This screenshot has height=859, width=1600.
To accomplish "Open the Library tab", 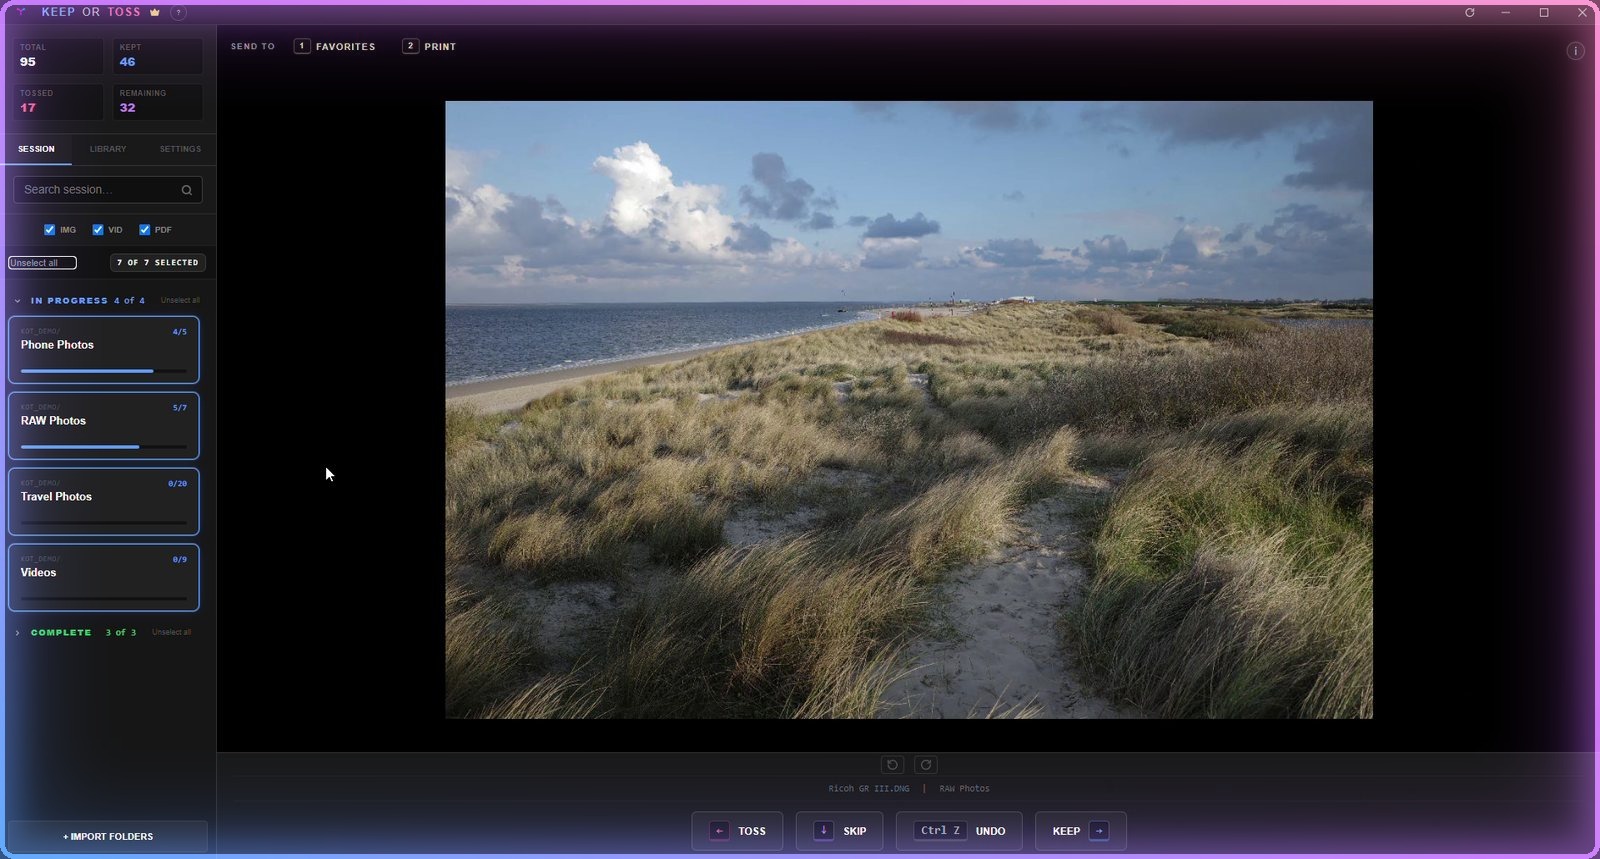I will tap(108, 149).
